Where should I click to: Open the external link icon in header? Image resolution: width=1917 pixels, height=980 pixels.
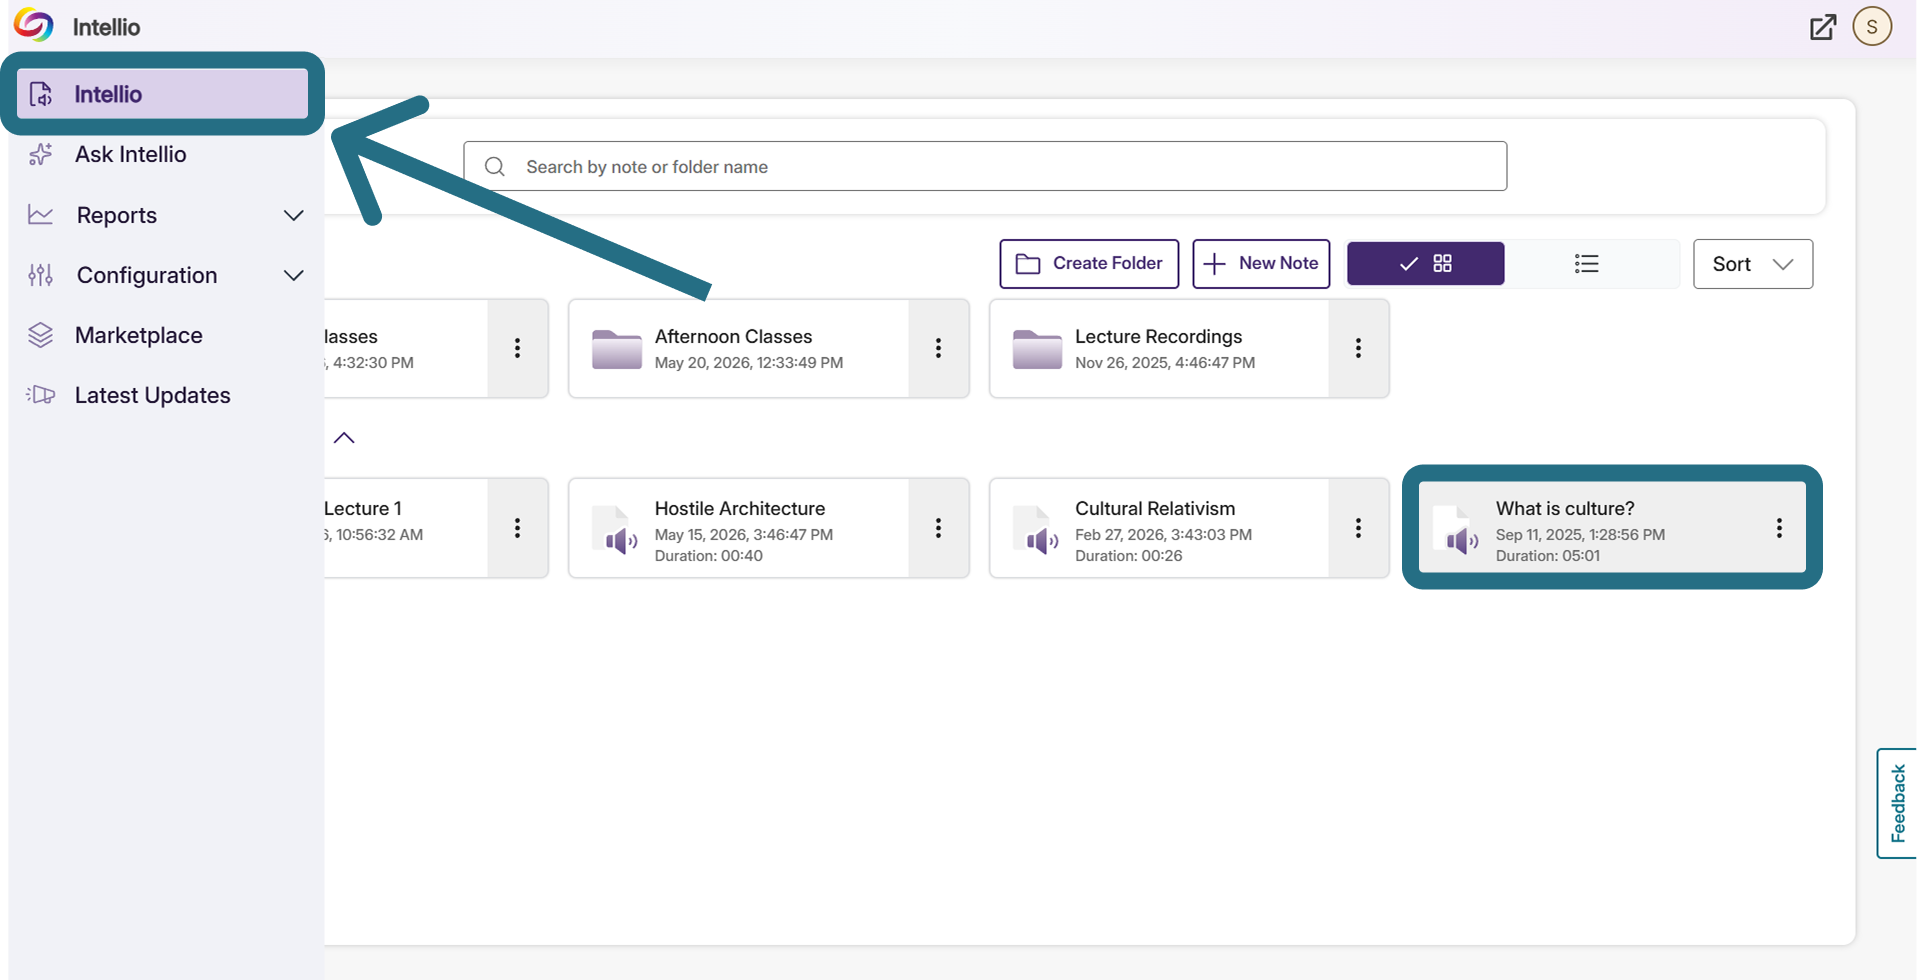[1823, 27]
